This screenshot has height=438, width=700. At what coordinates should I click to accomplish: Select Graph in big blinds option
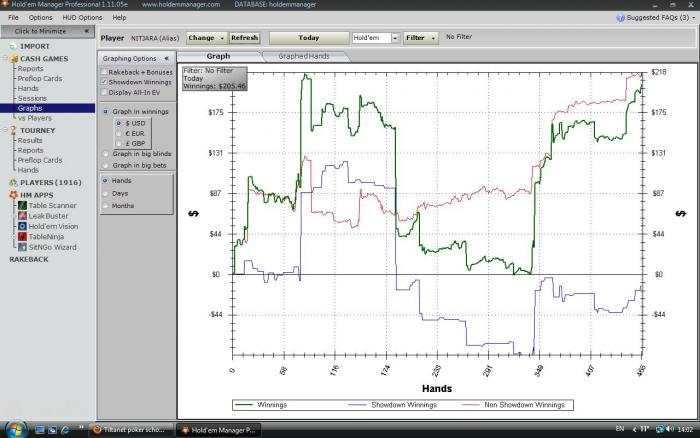[x=106, y=154]
